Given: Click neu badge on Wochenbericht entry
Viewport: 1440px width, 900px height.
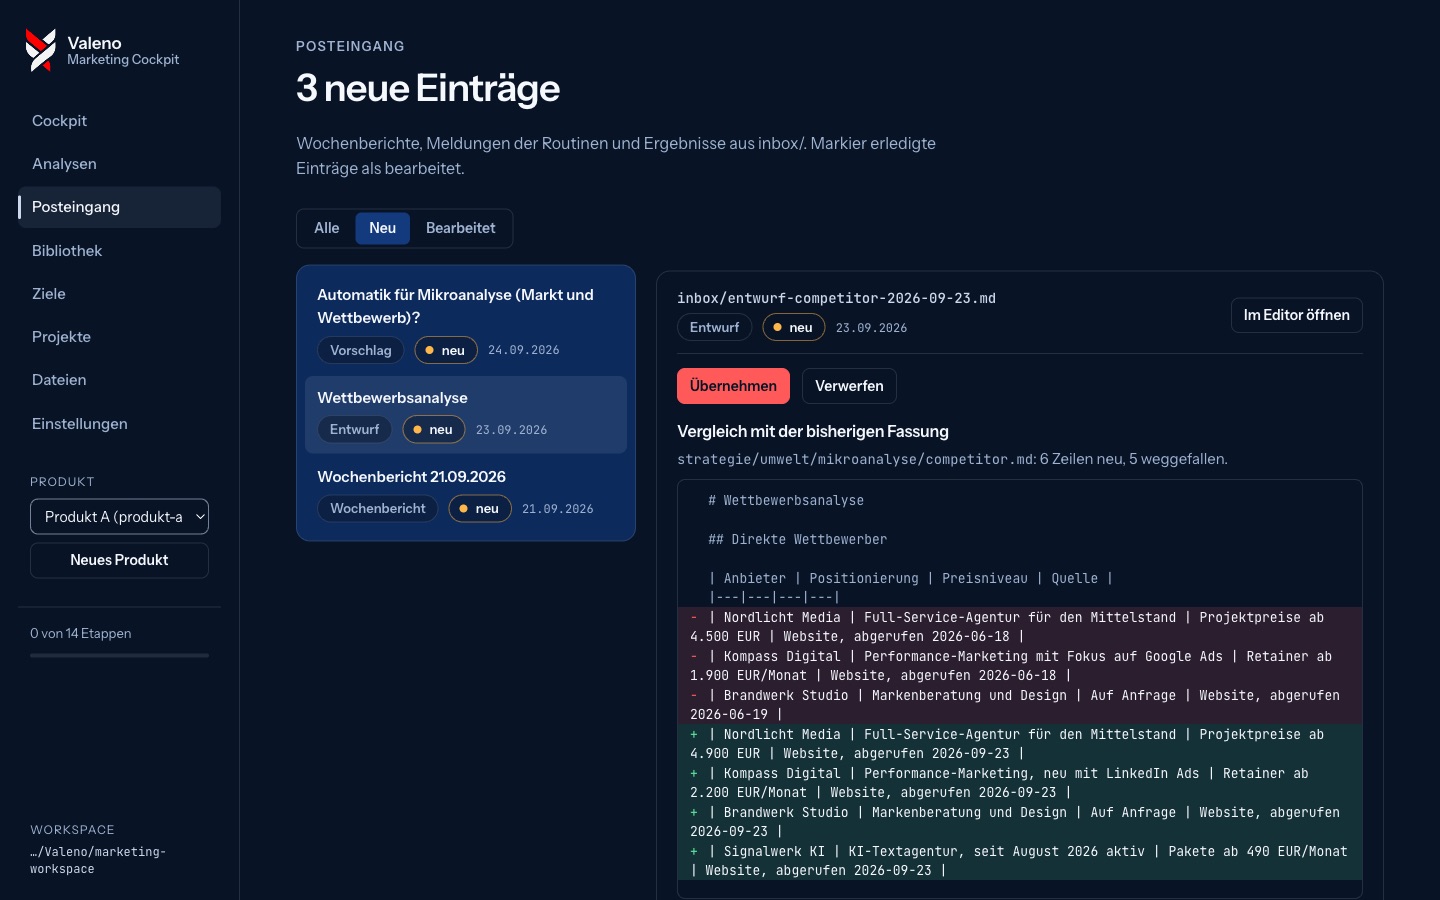Looking at the screenshot, I should coord(480,508).
